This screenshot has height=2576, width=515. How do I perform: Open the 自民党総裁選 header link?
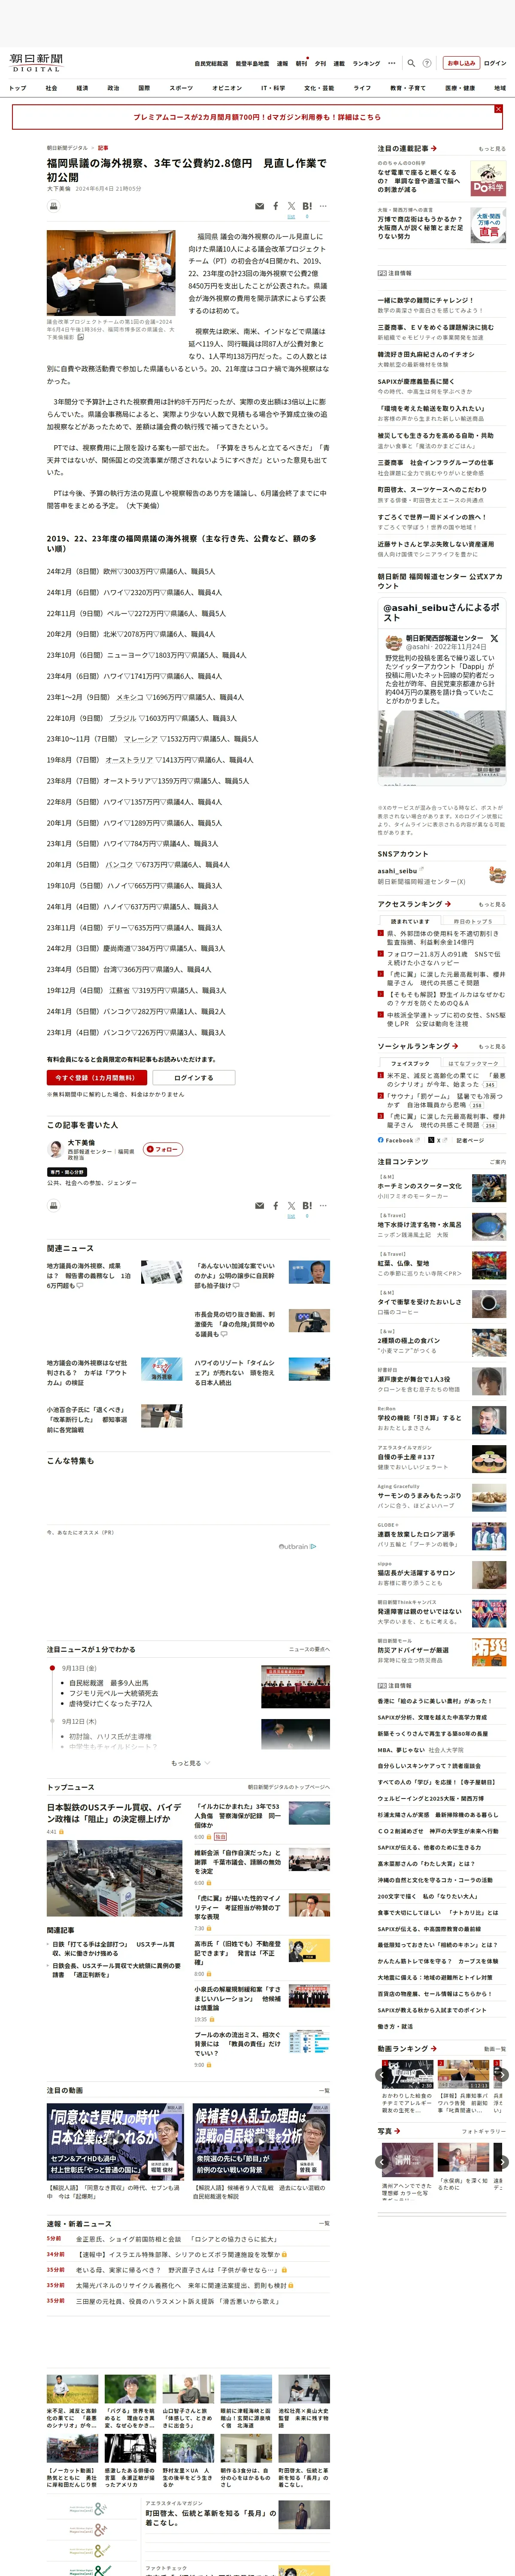coord(211,63)
